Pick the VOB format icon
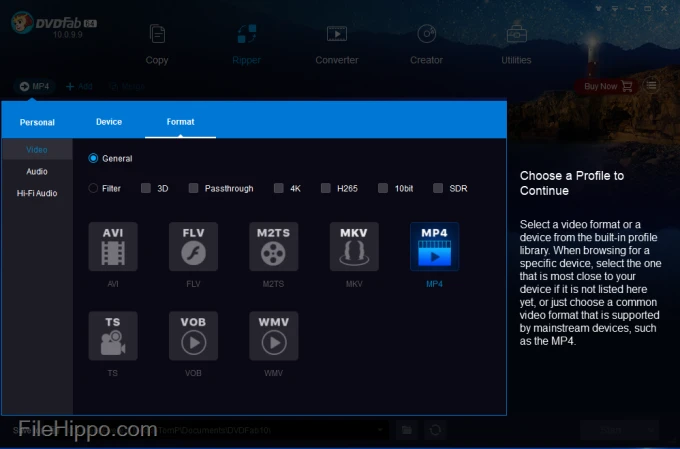 click(x=193, y=336)
